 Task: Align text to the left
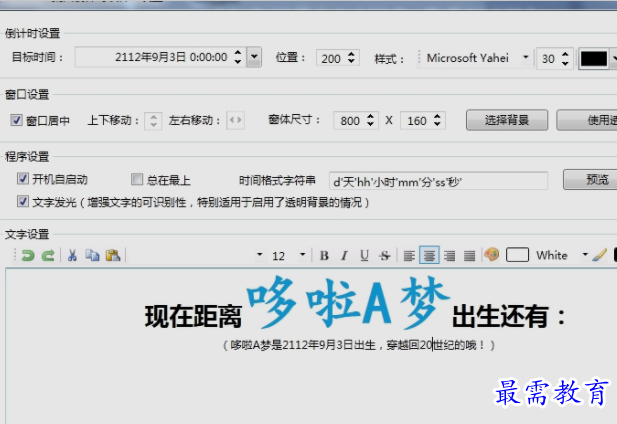(409, 256)
